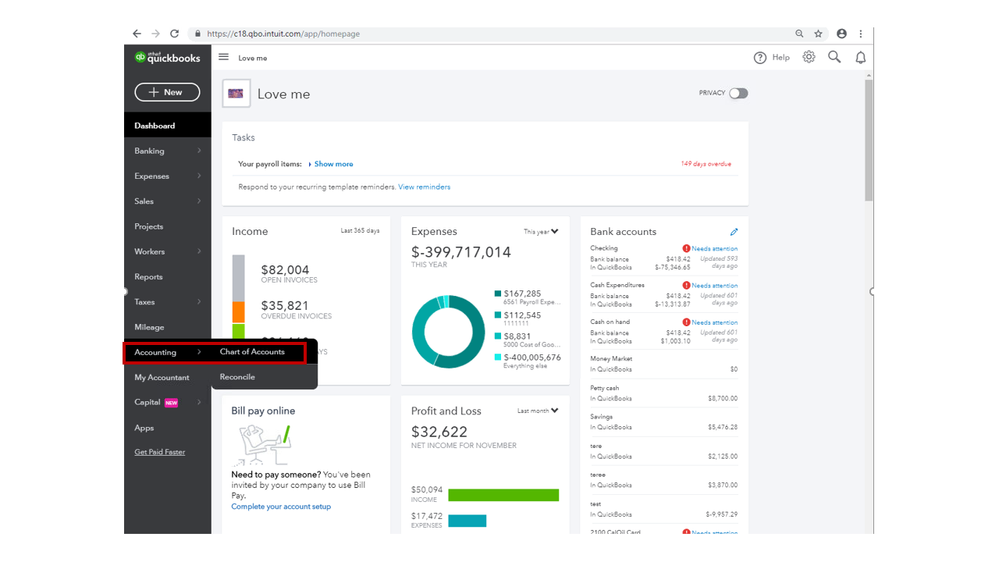Screen dimensions: 999x562
Task: Reload the page in browser
Action: click(174, 34)
